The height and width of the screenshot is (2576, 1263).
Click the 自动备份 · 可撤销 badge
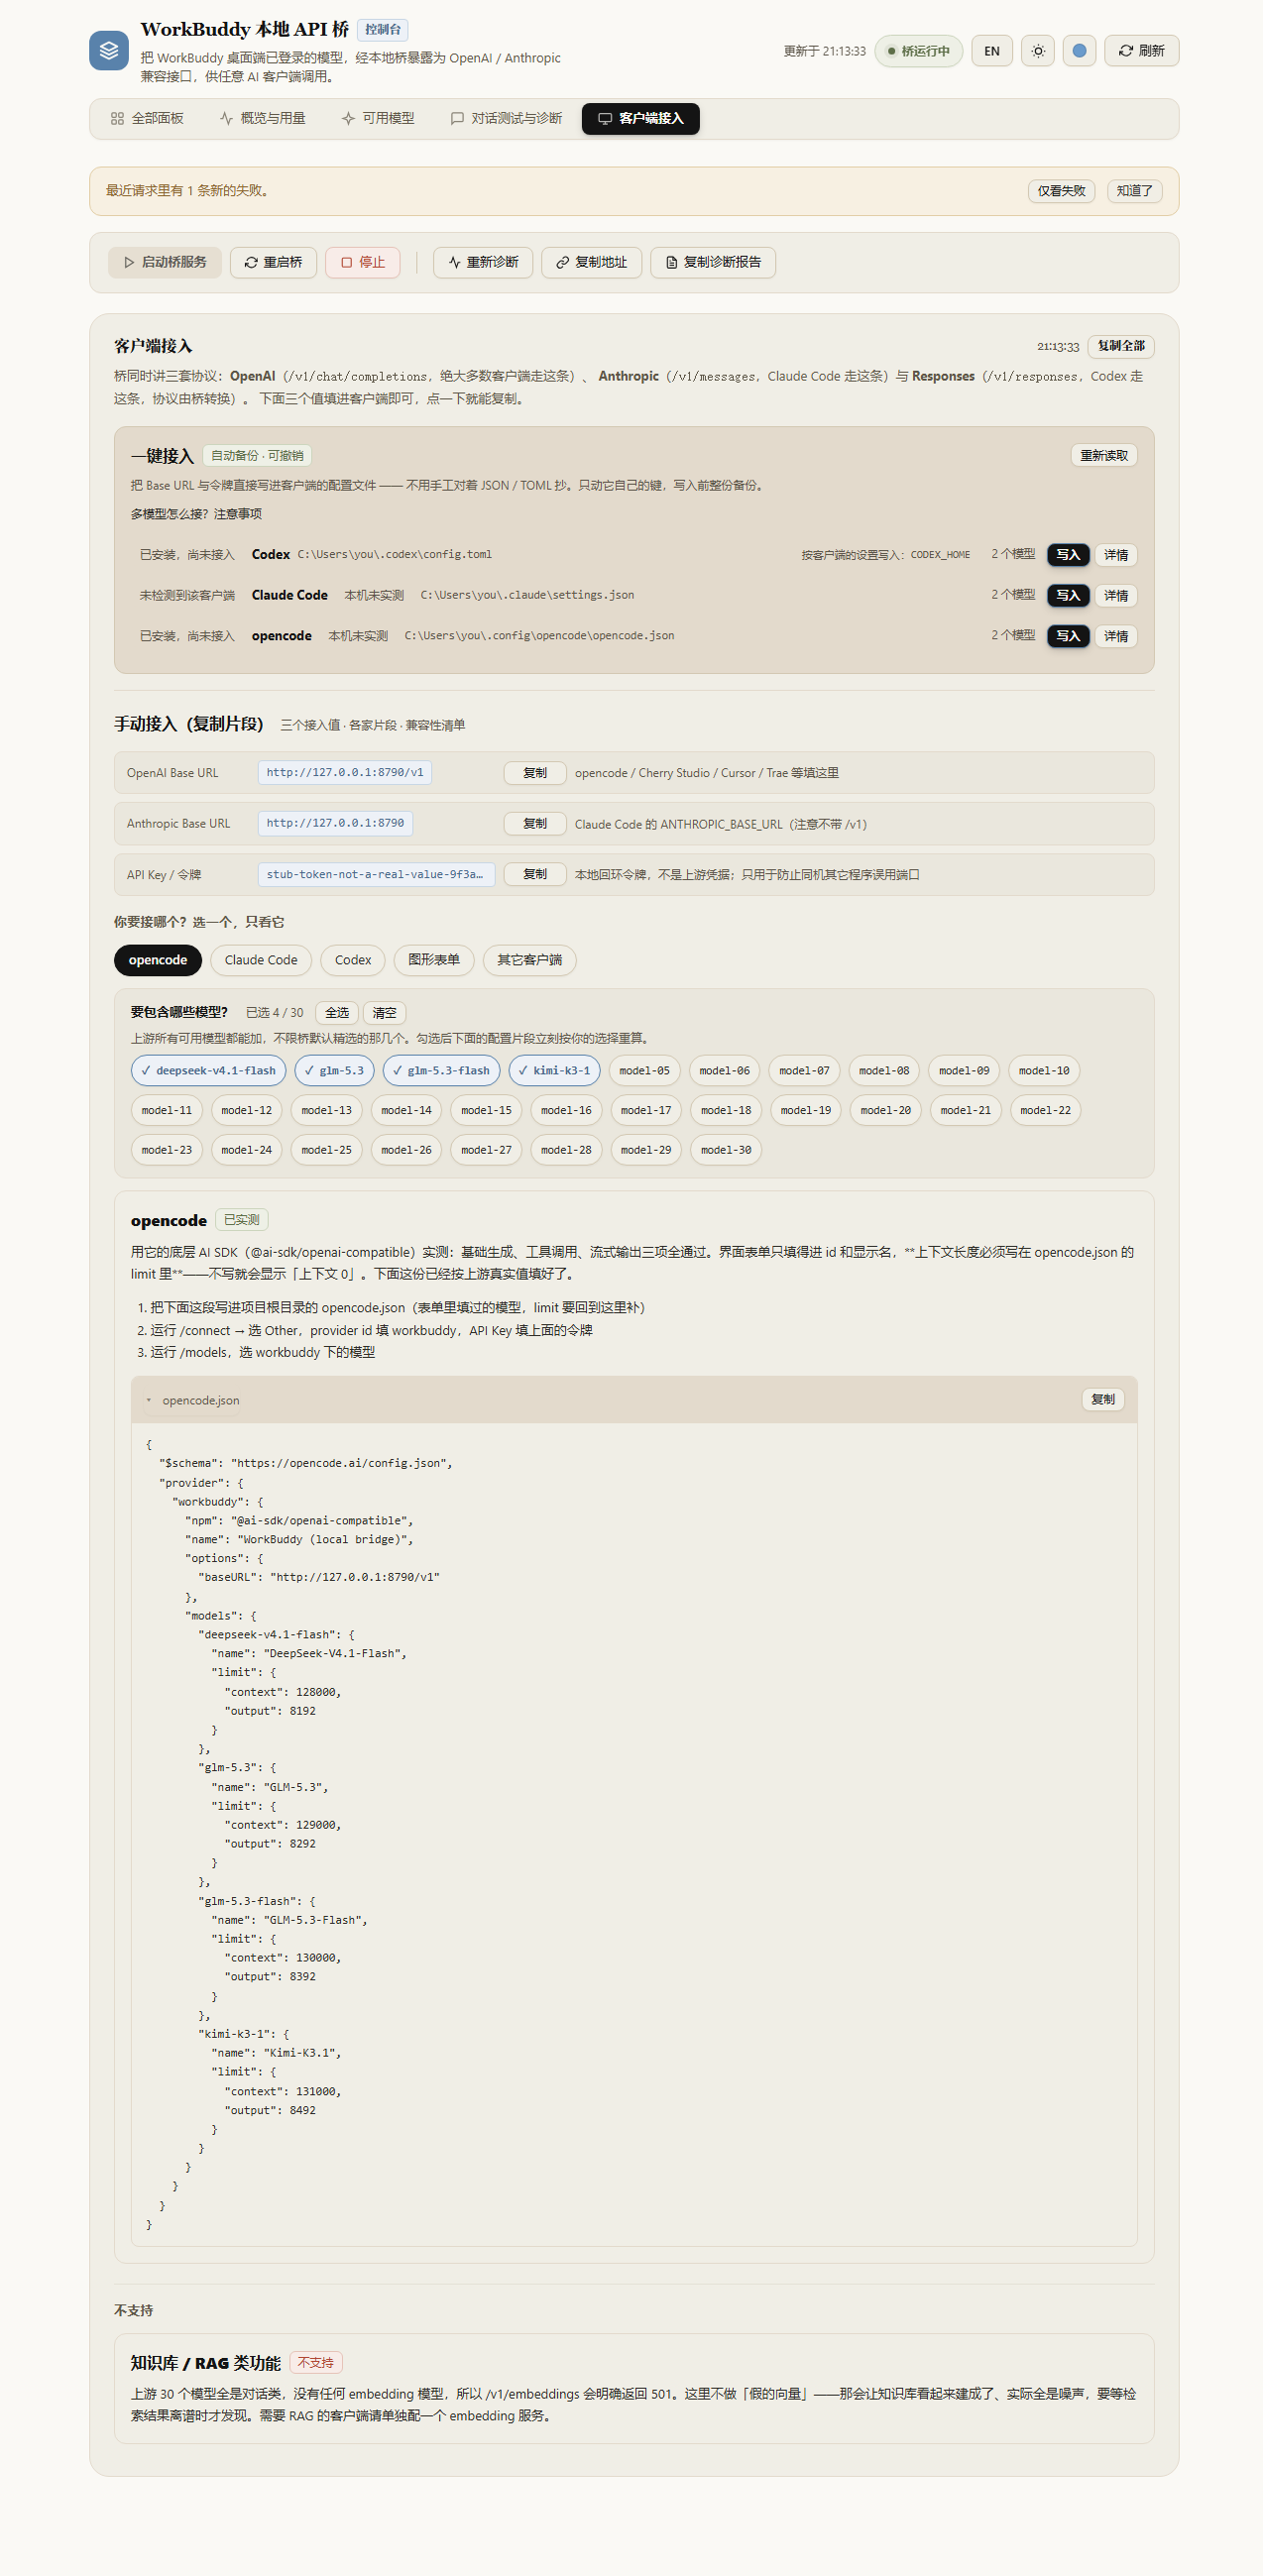(x=257, y=456)
